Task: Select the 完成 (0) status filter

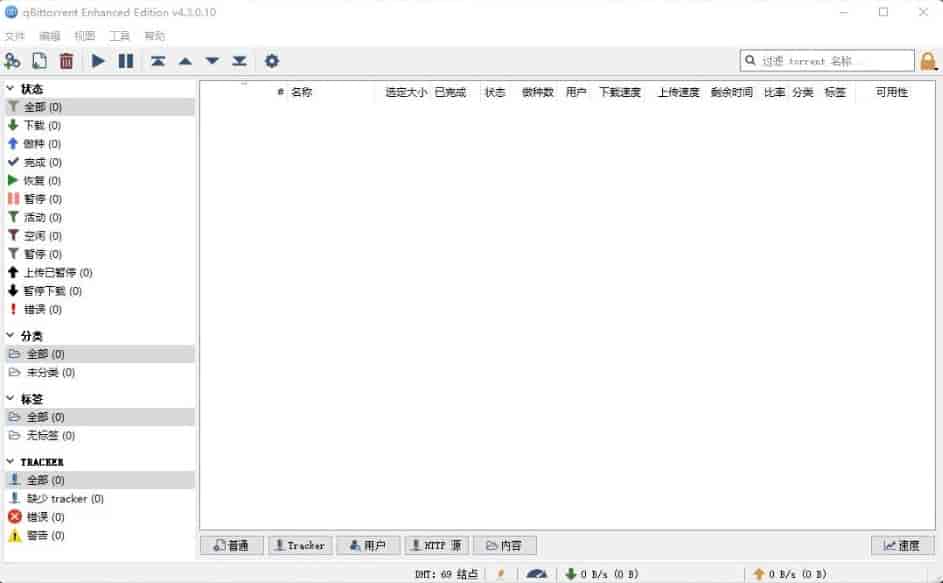Action: [100, 162]
